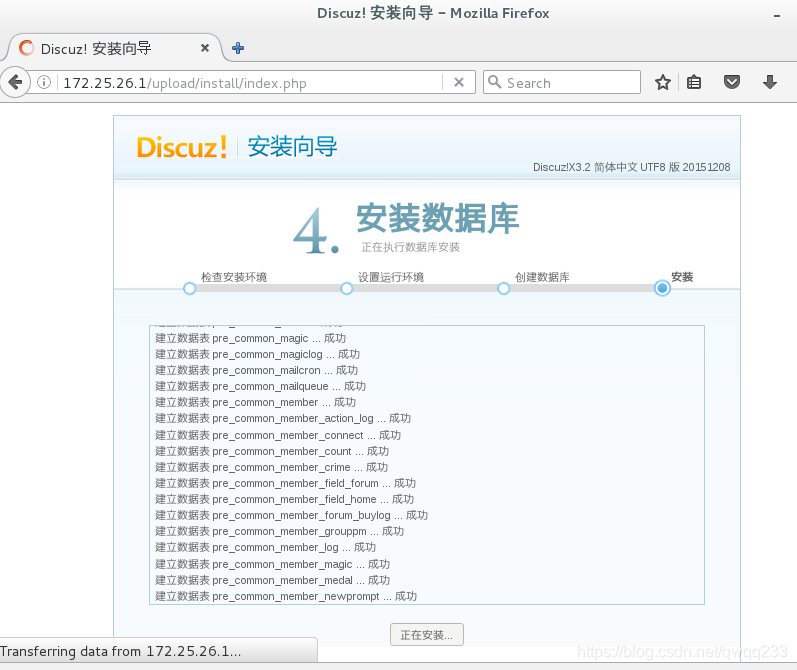
Task: Click the 安装数据库 heading
Action: [x=438, y=219]
